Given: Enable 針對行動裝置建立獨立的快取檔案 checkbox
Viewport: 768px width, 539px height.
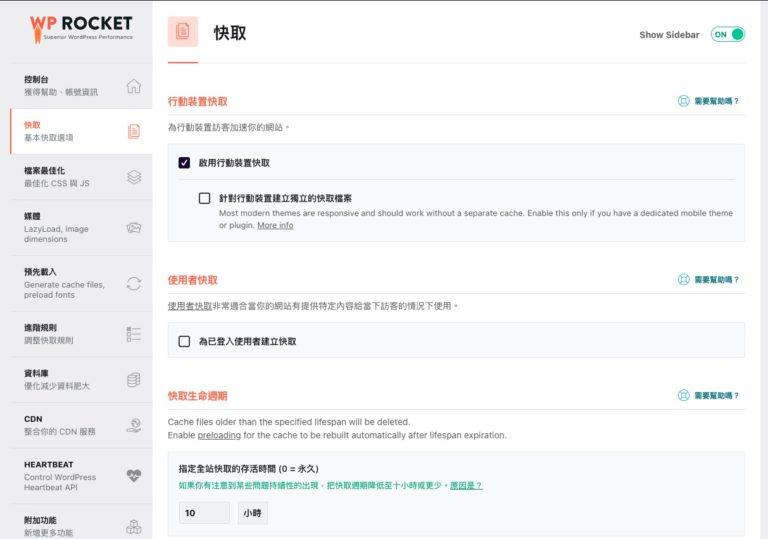Looking at the screenshot, I should [205, 198].
